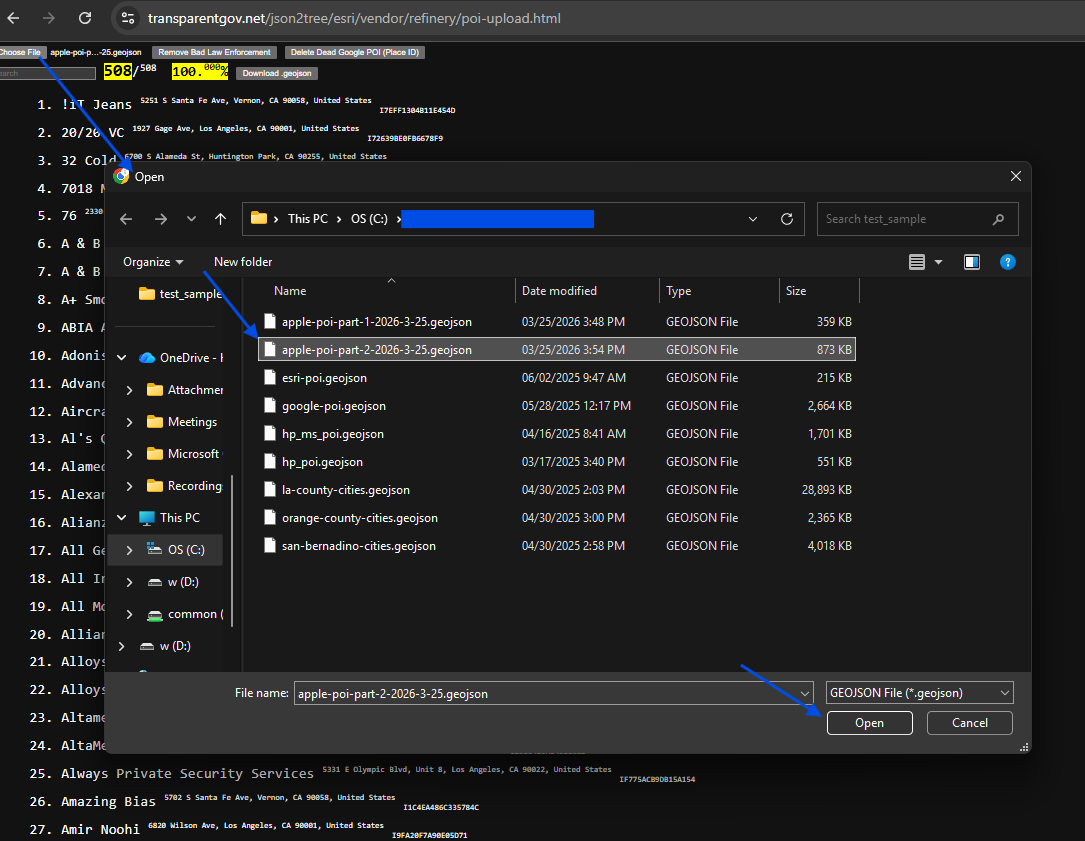Click the site information icon in address bar
1085x841 pixels.
(126, 18)
